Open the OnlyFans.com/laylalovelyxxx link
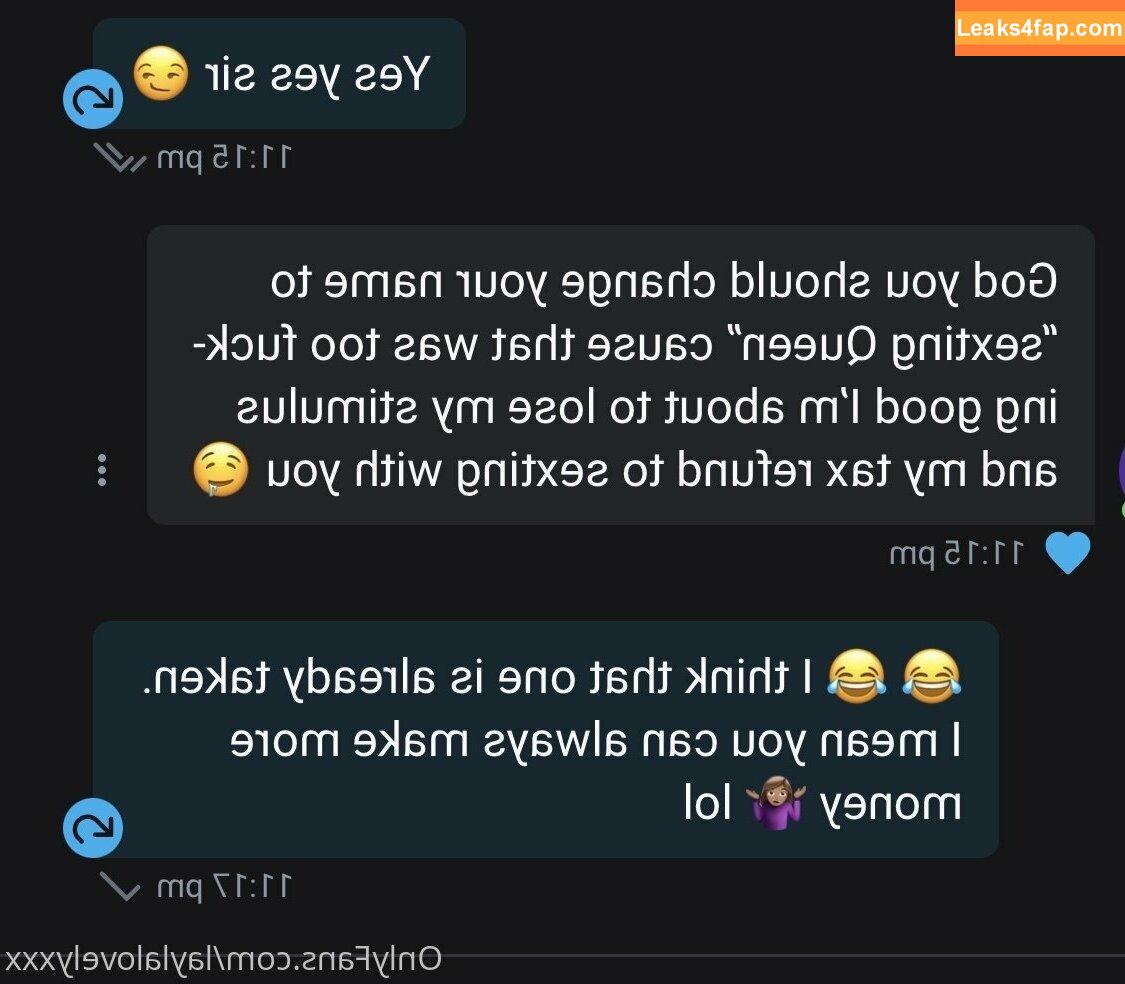1125x984 pixels. coord(222,960)
